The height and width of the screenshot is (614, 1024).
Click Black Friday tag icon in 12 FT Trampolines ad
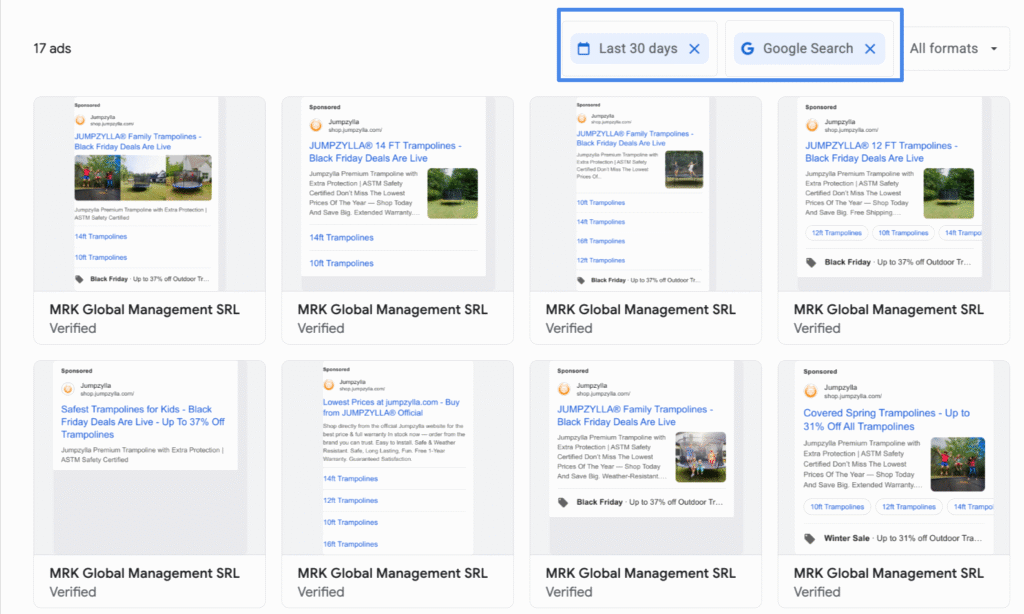811,262
